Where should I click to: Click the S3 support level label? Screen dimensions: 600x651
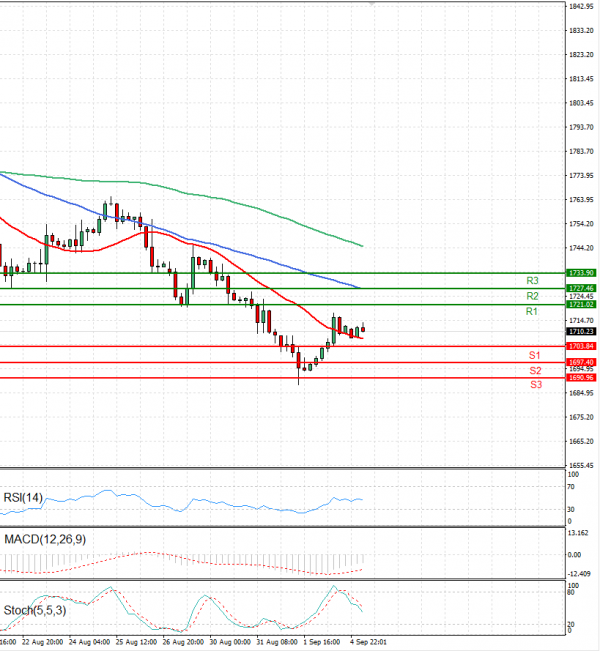click(x=535, y=384)
